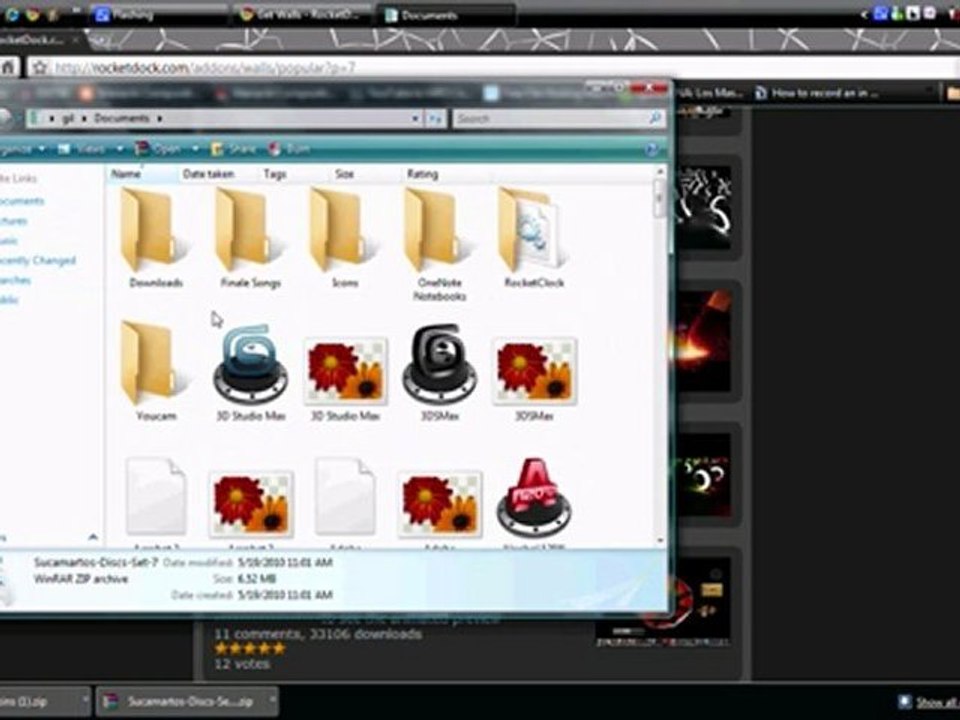Click the '11 comments, 33106 downloads' text

317,634
